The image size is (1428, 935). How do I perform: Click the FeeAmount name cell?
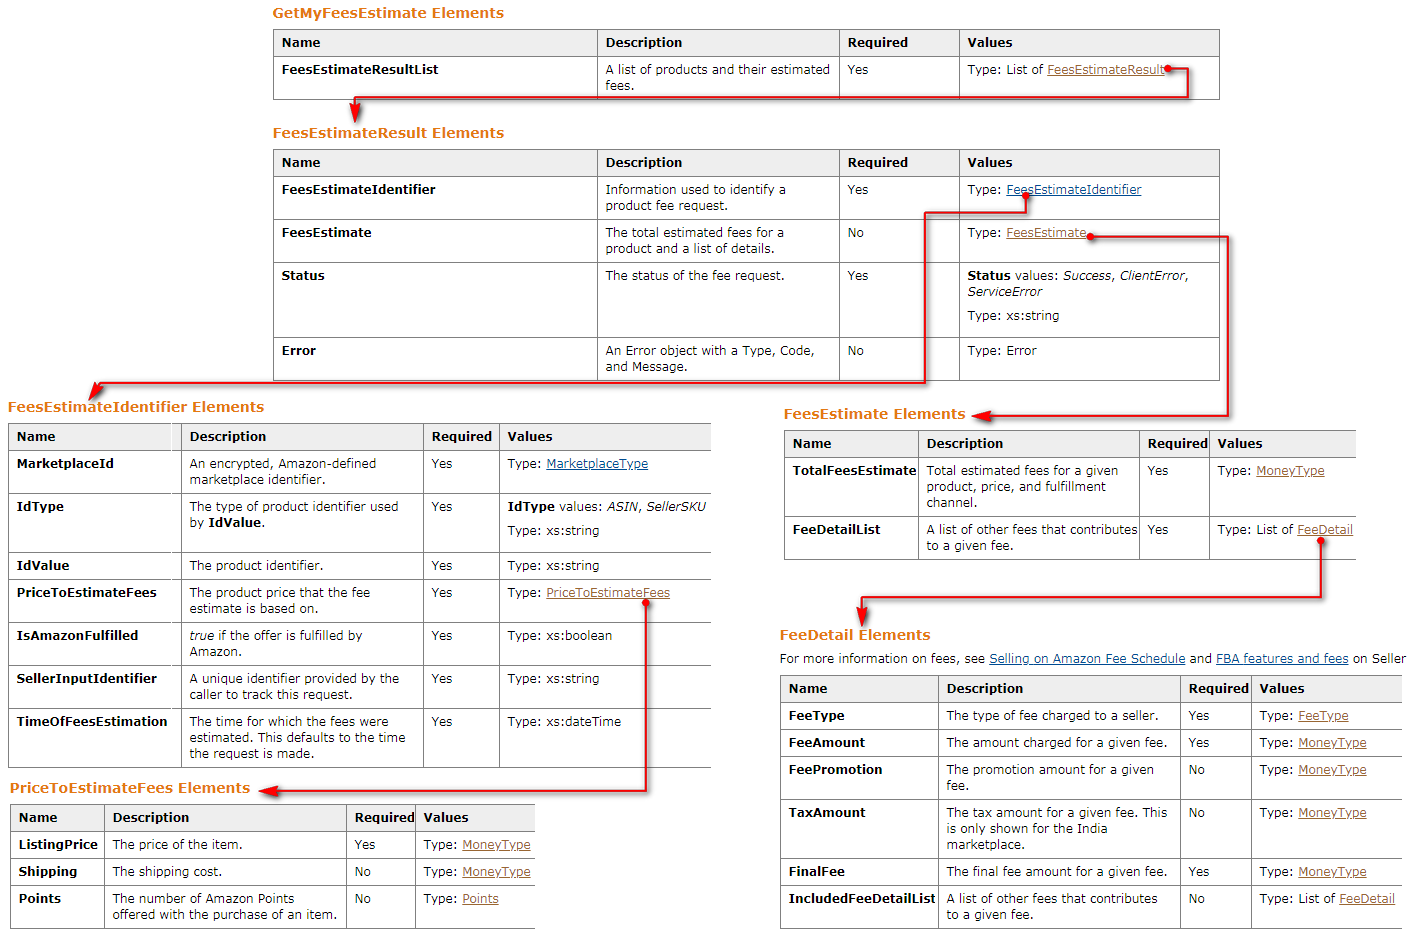(x=859, y=743)
